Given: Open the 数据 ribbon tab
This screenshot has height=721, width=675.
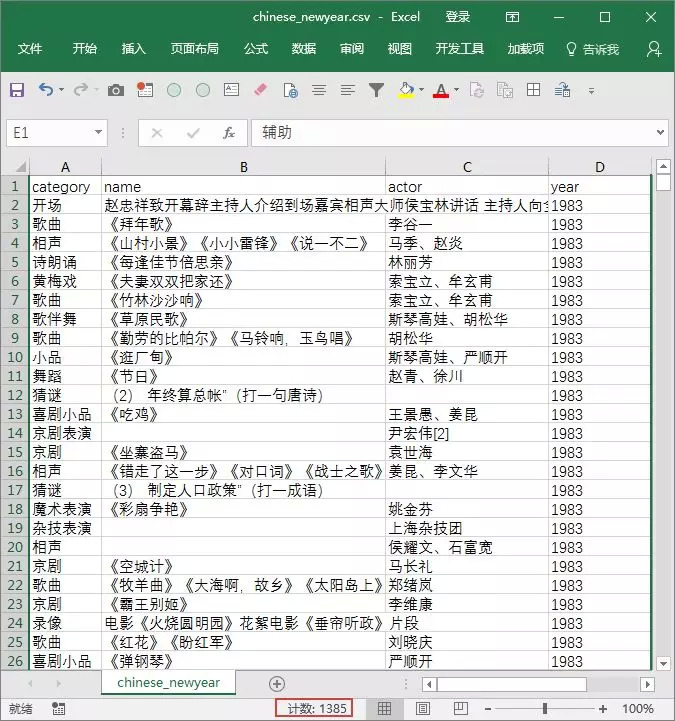Looking at the screenshot, I should [304, 49].
